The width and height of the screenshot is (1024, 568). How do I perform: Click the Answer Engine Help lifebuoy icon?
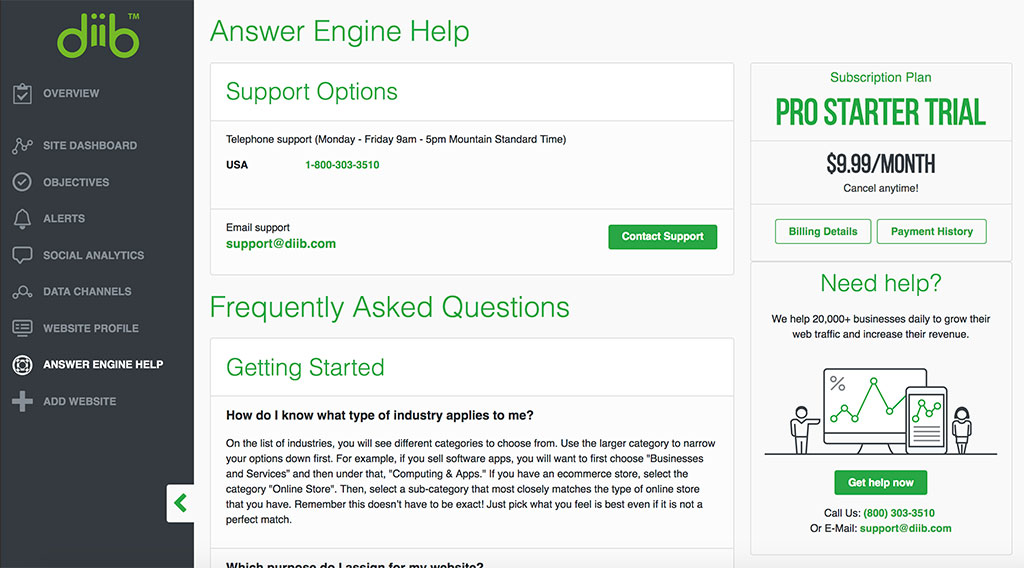coord(22,365)
